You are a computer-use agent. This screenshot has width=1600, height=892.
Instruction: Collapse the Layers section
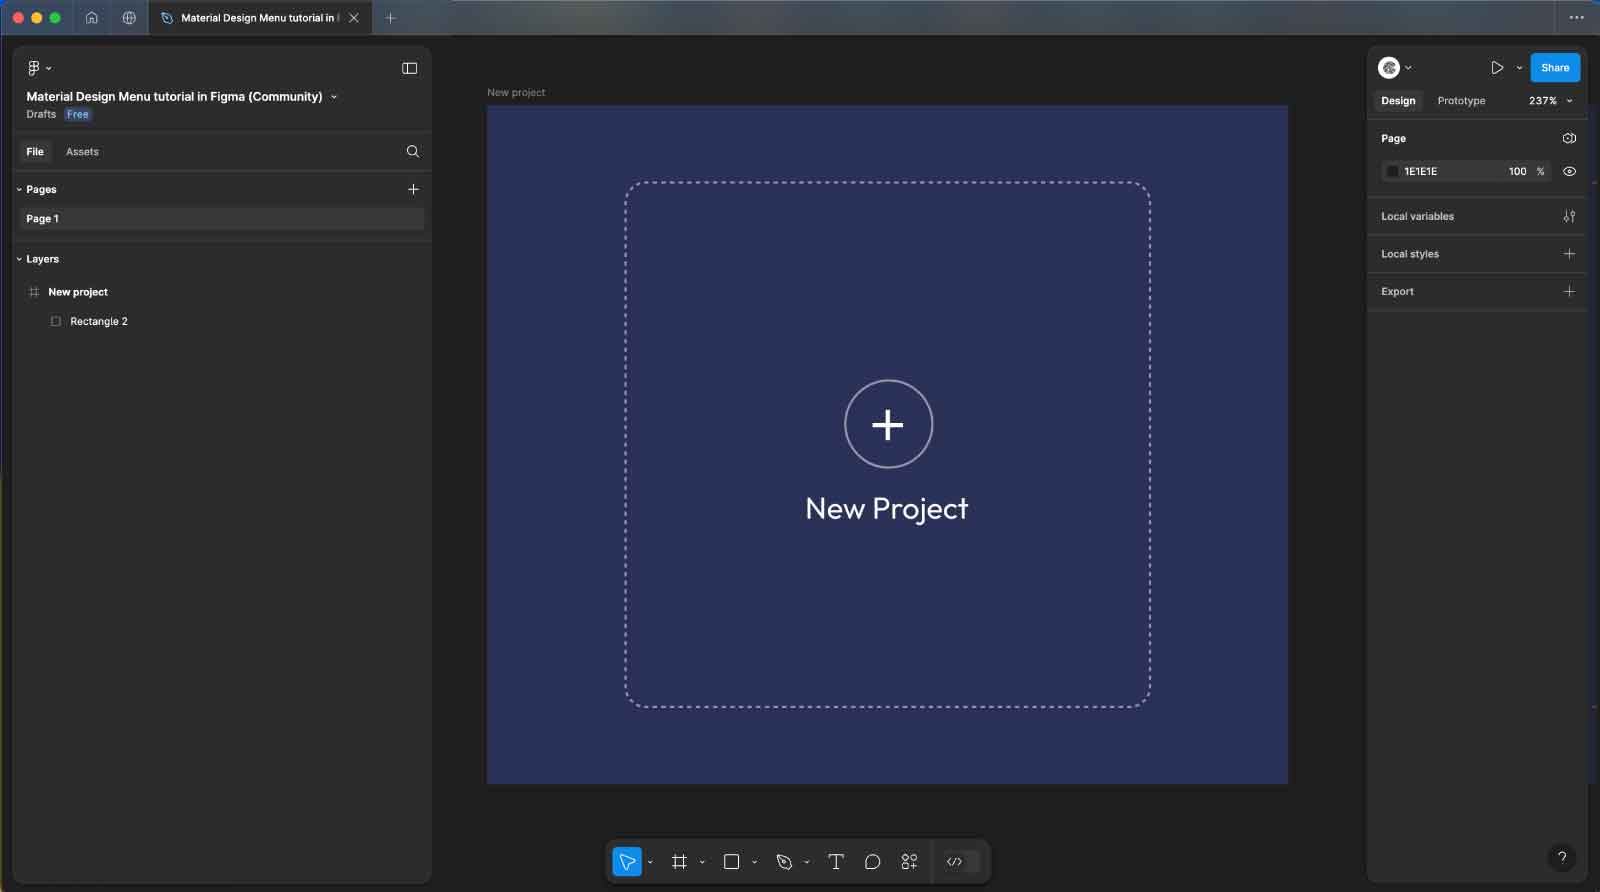(x=19, y=259)
